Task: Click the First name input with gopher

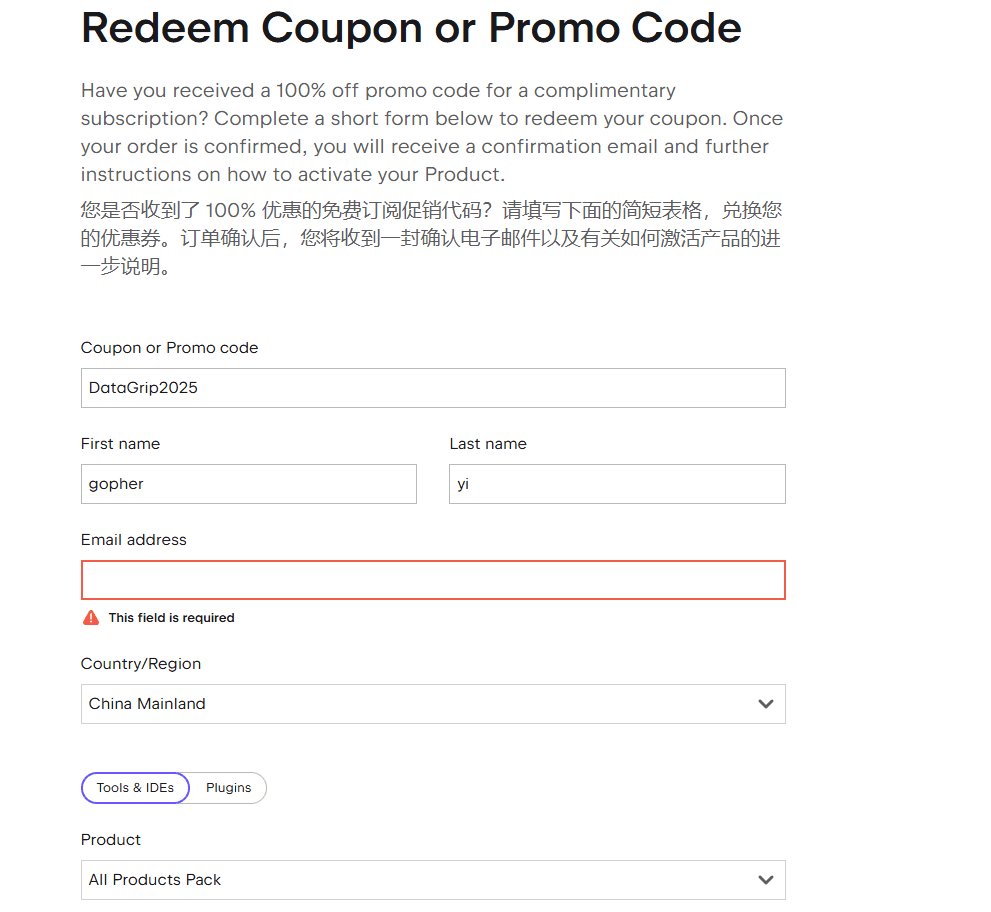Action: [x=248, y=484]
